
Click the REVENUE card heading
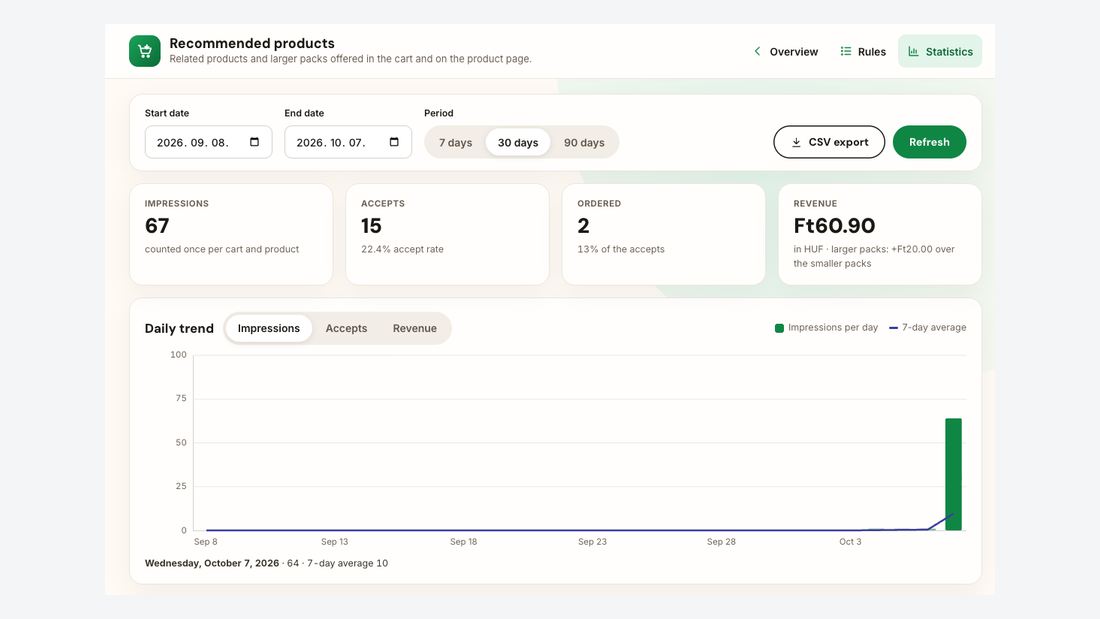[815, 204]
